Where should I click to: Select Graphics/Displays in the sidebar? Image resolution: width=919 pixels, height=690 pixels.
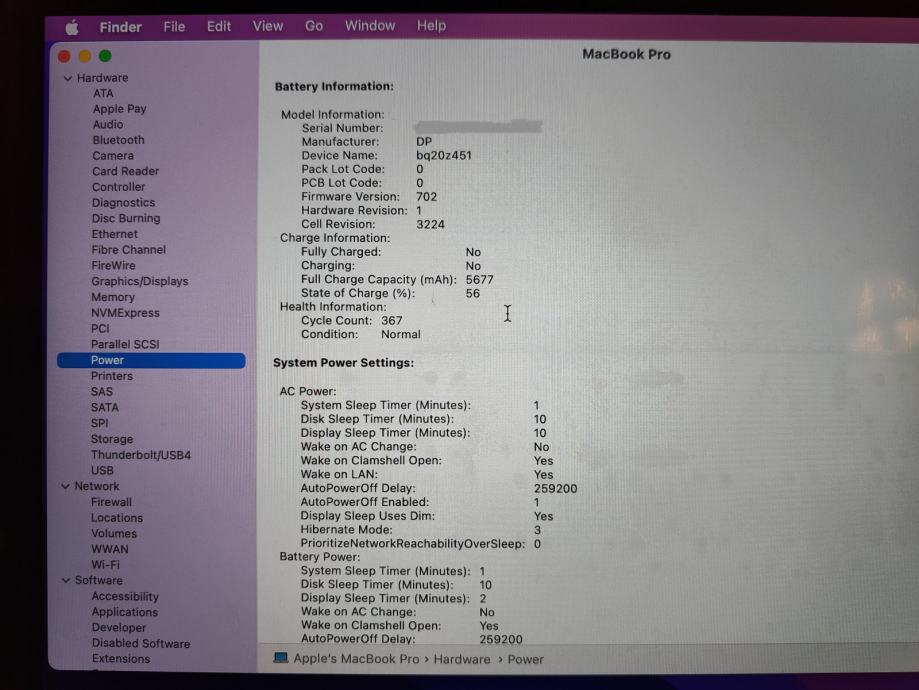[139, 281]
